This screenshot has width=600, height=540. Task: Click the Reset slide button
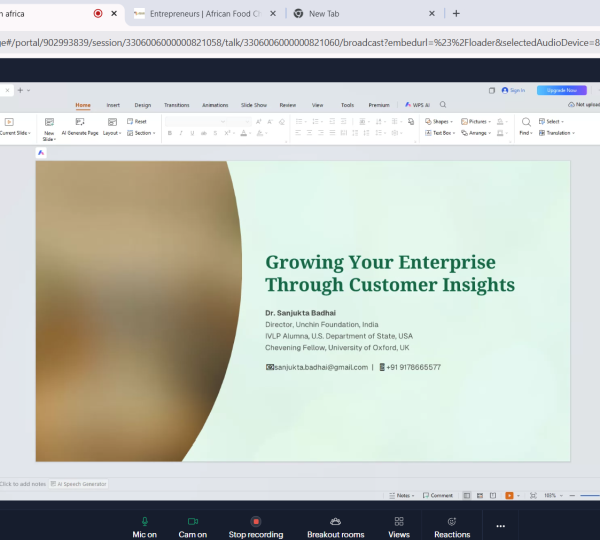[x=137, y=121]
